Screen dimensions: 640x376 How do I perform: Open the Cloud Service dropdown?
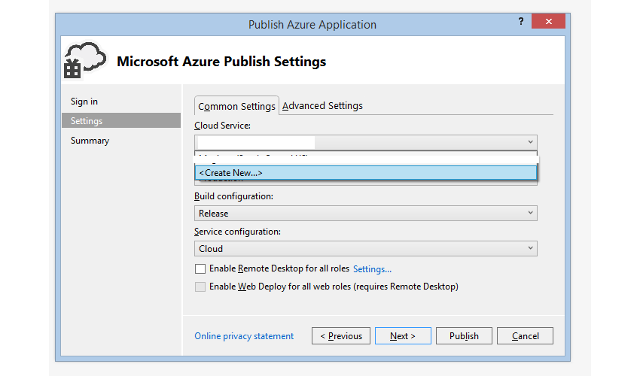366,142
